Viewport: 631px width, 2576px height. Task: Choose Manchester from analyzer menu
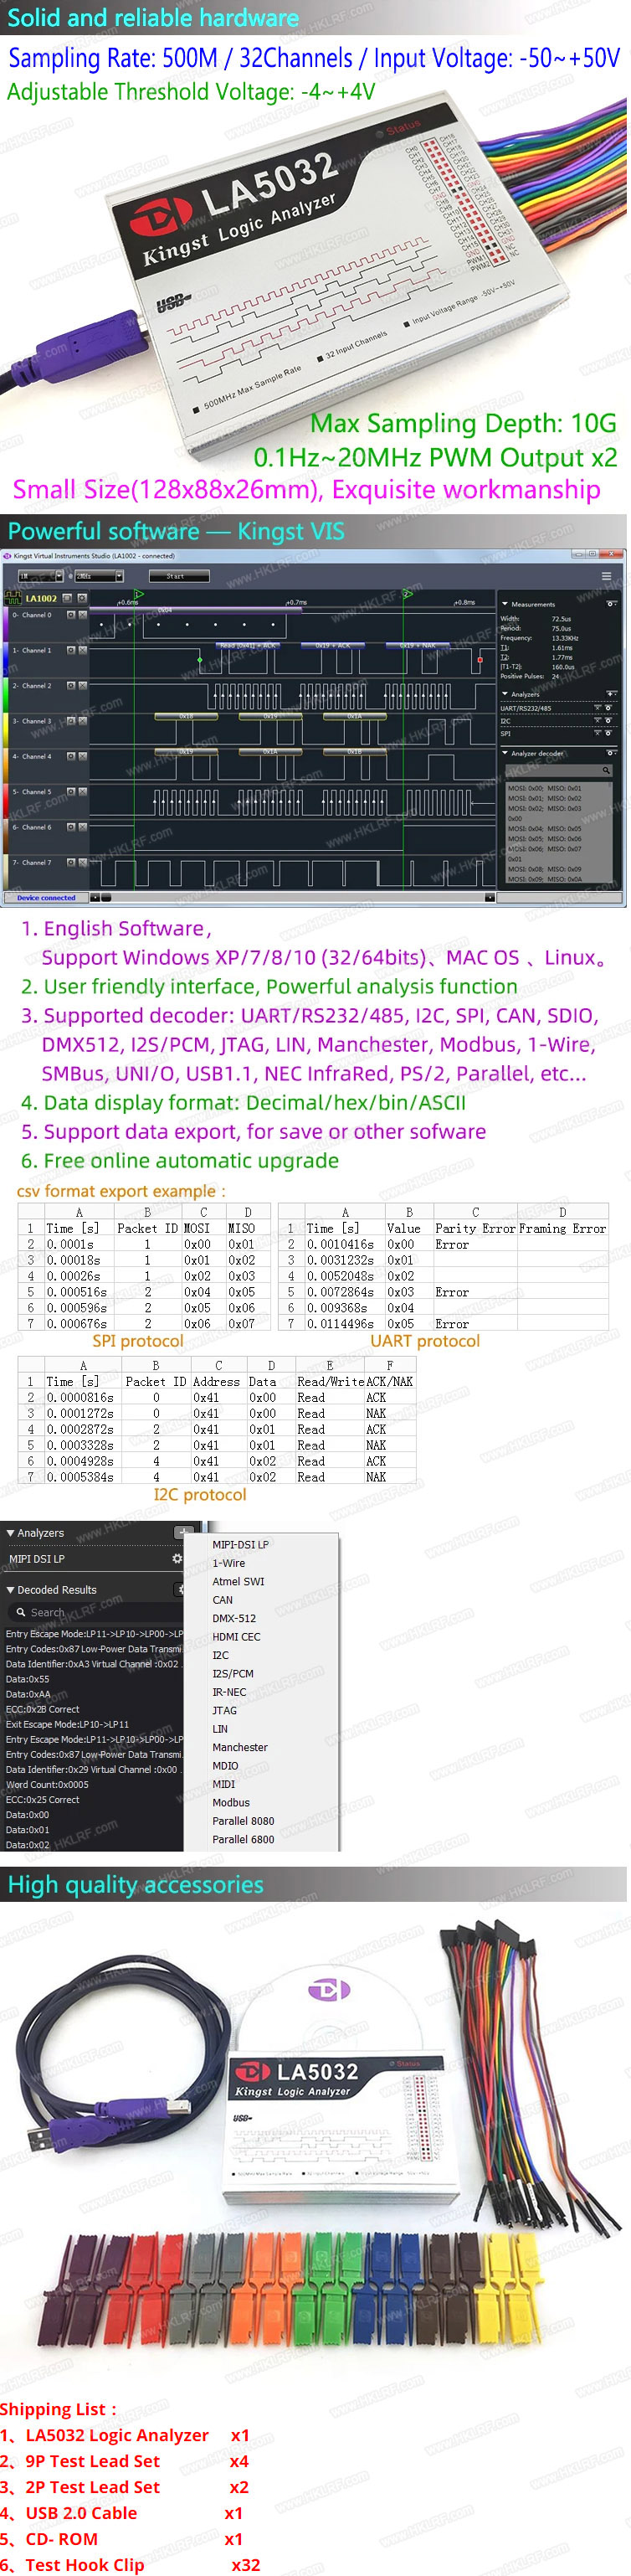coord(240,1747)
